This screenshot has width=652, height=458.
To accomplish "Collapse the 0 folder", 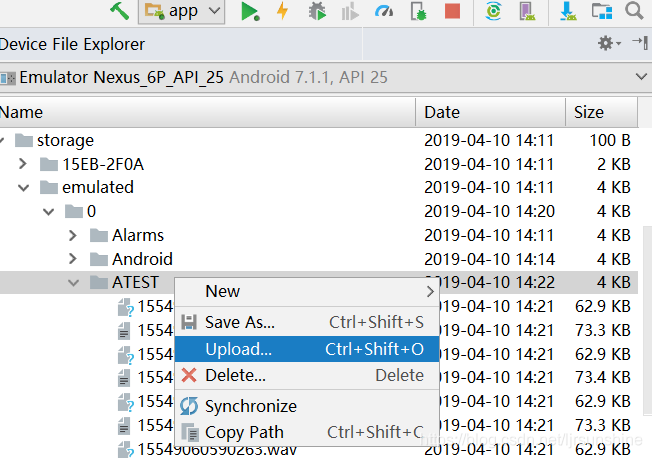I will [x=49, y=212].
